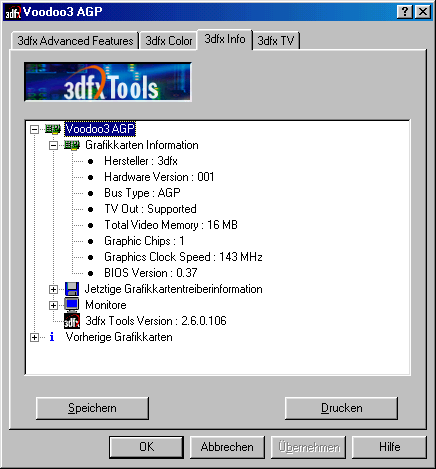Expand Jetztige Grafikkartentreiberinformation node
This screenshot has height=469, width=436.
click(x=53, y=289)
